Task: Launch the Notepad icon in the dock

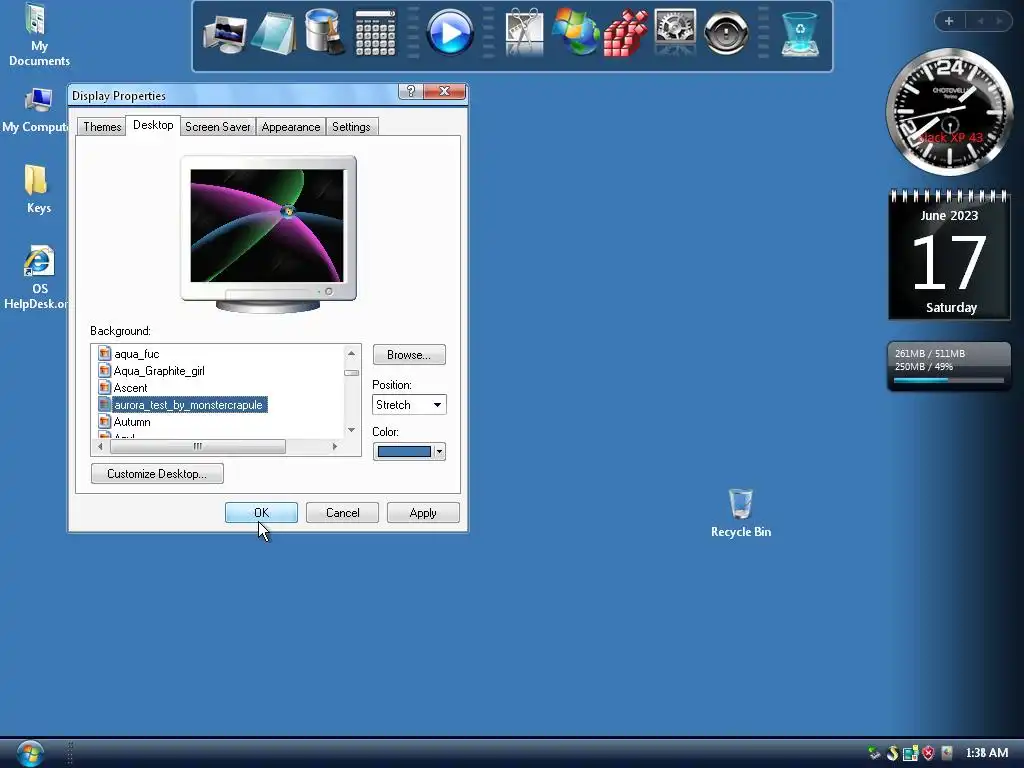Action: pyautogui.click(x=274, y=33)
